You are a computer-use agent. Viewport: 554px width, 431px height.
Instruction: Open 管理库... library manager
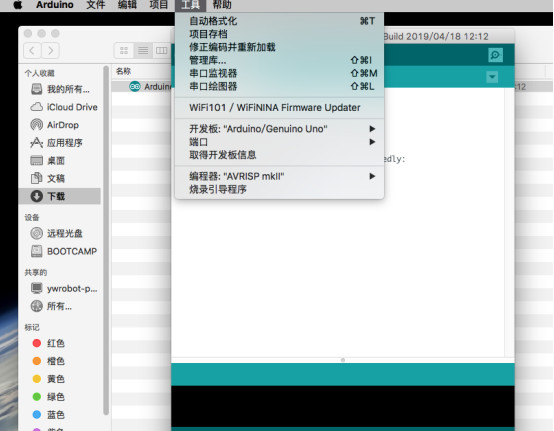pos(279,60)
